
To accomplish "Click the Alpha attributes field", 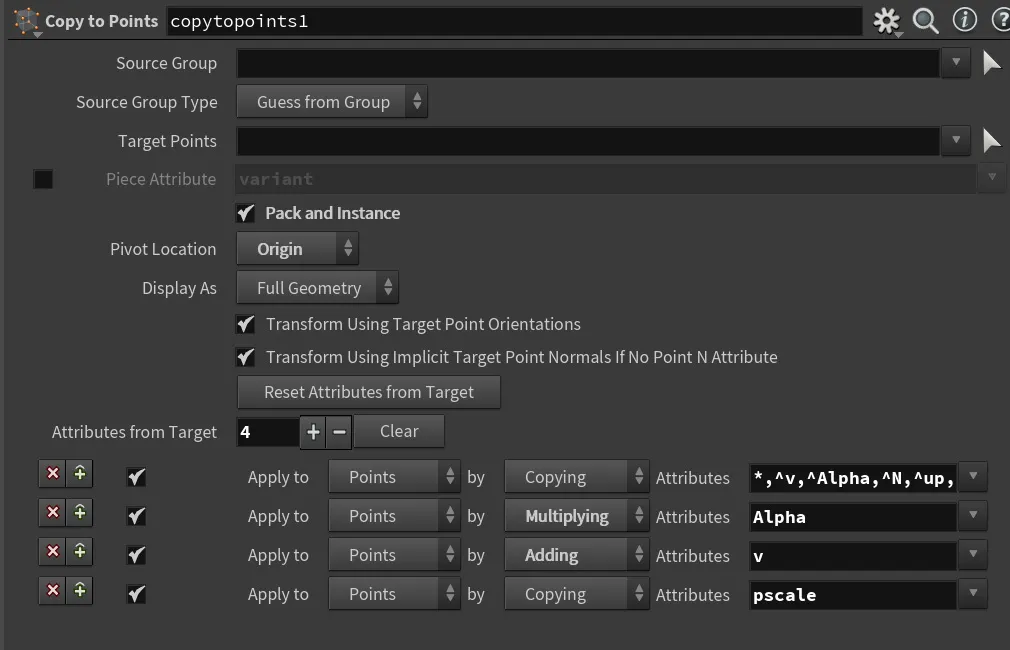I will tap(853, 517).
